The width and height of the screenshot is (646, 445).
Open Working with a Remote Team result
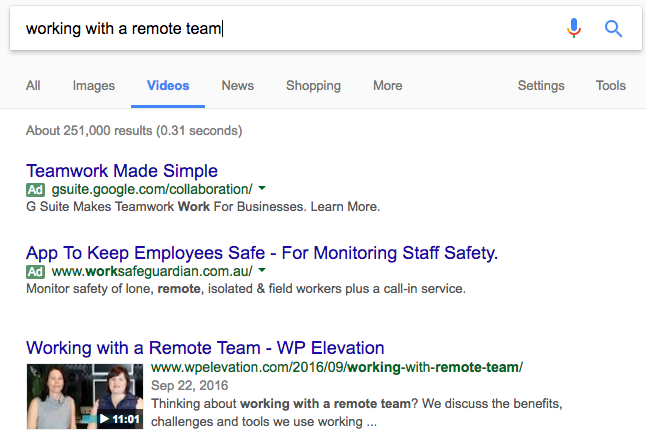205,348
